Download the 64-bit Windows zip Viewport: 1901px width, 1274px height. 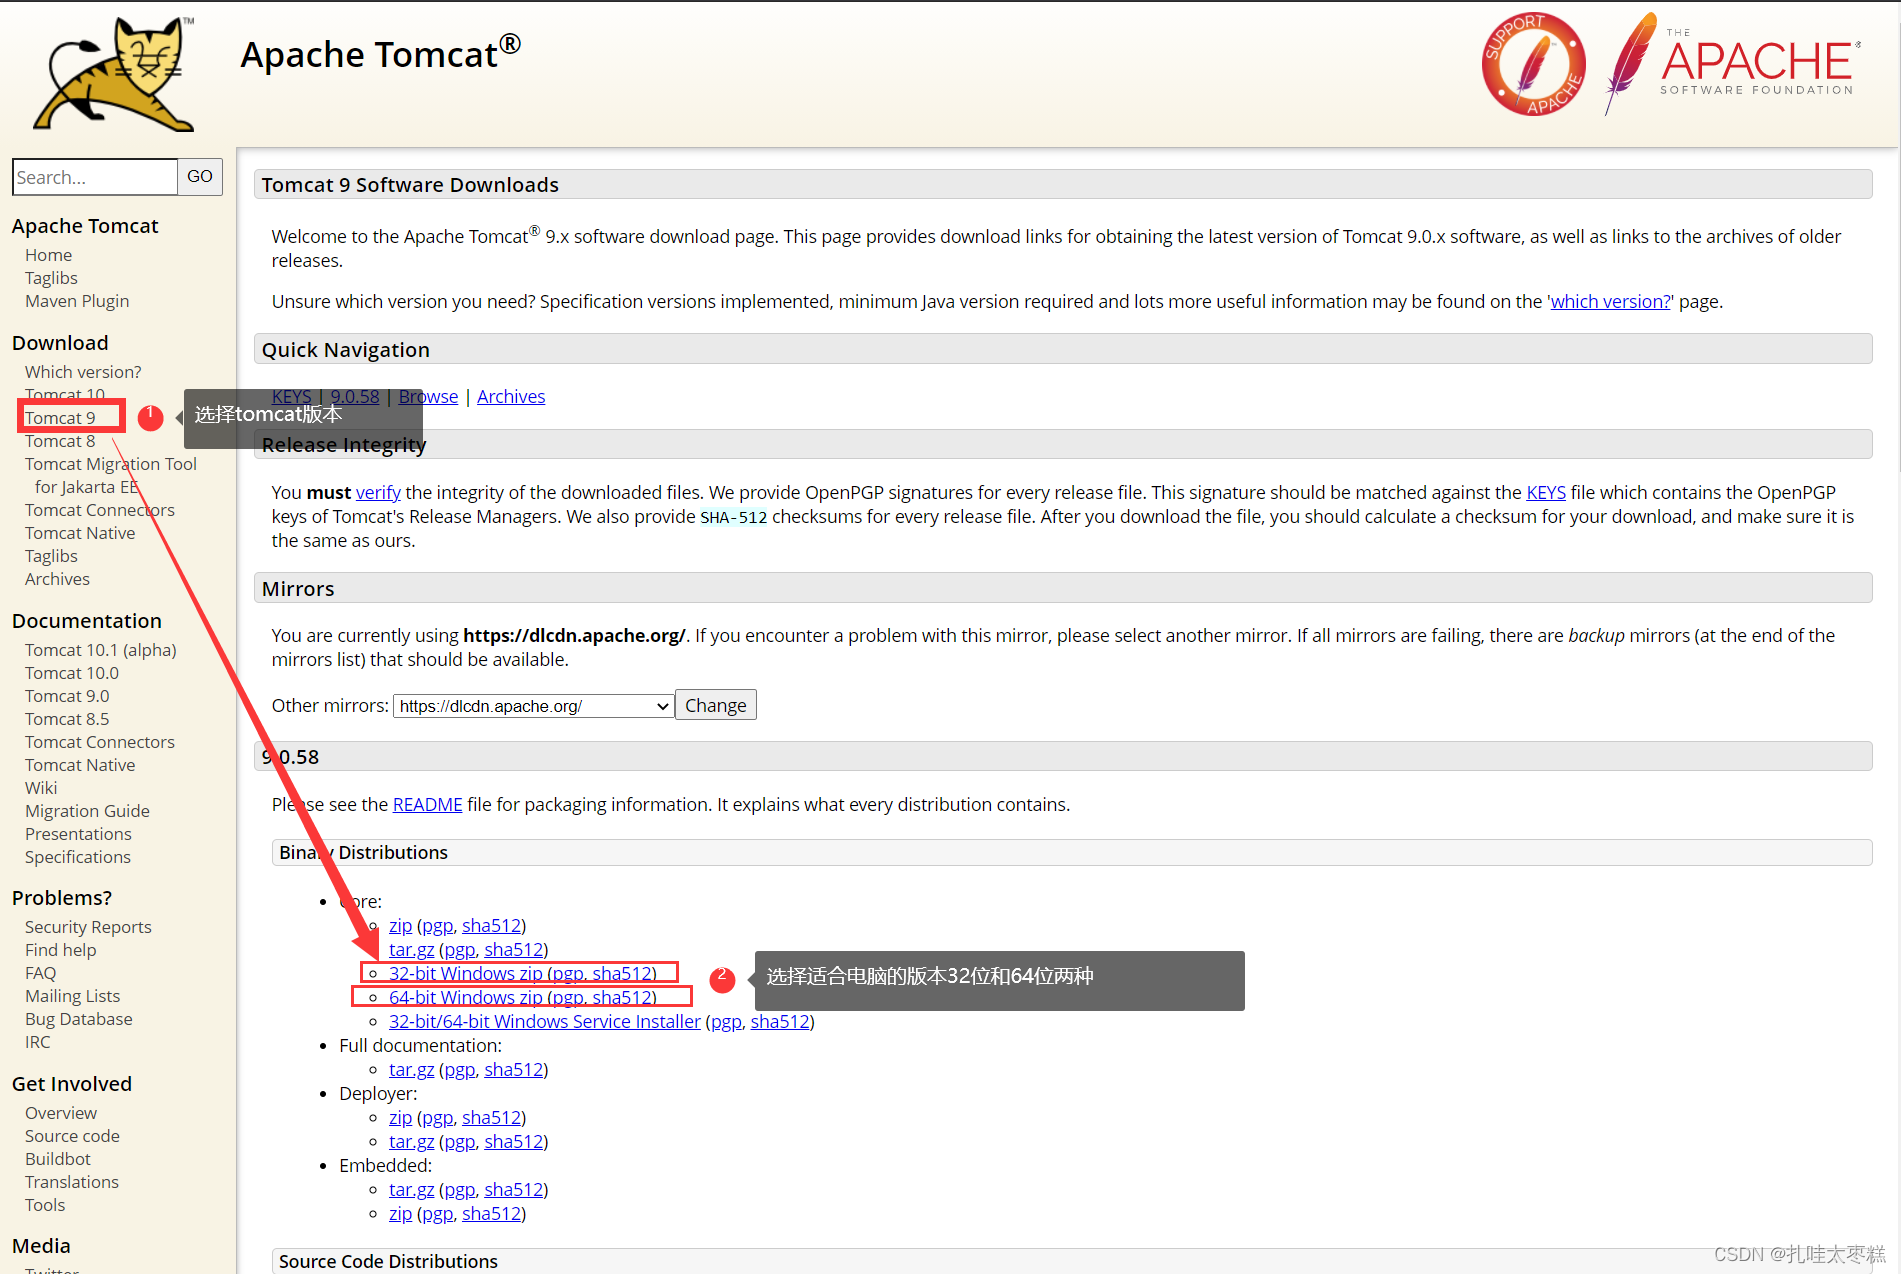tap(466, 997)
